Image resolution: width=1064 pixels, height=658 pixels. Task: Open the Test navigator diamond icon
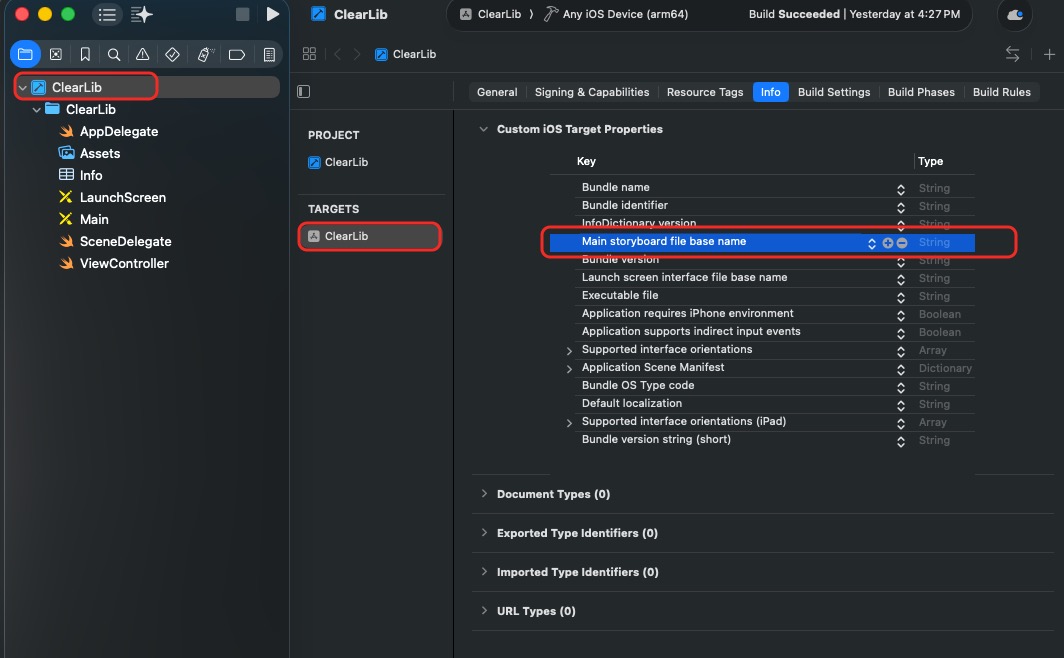172,54
